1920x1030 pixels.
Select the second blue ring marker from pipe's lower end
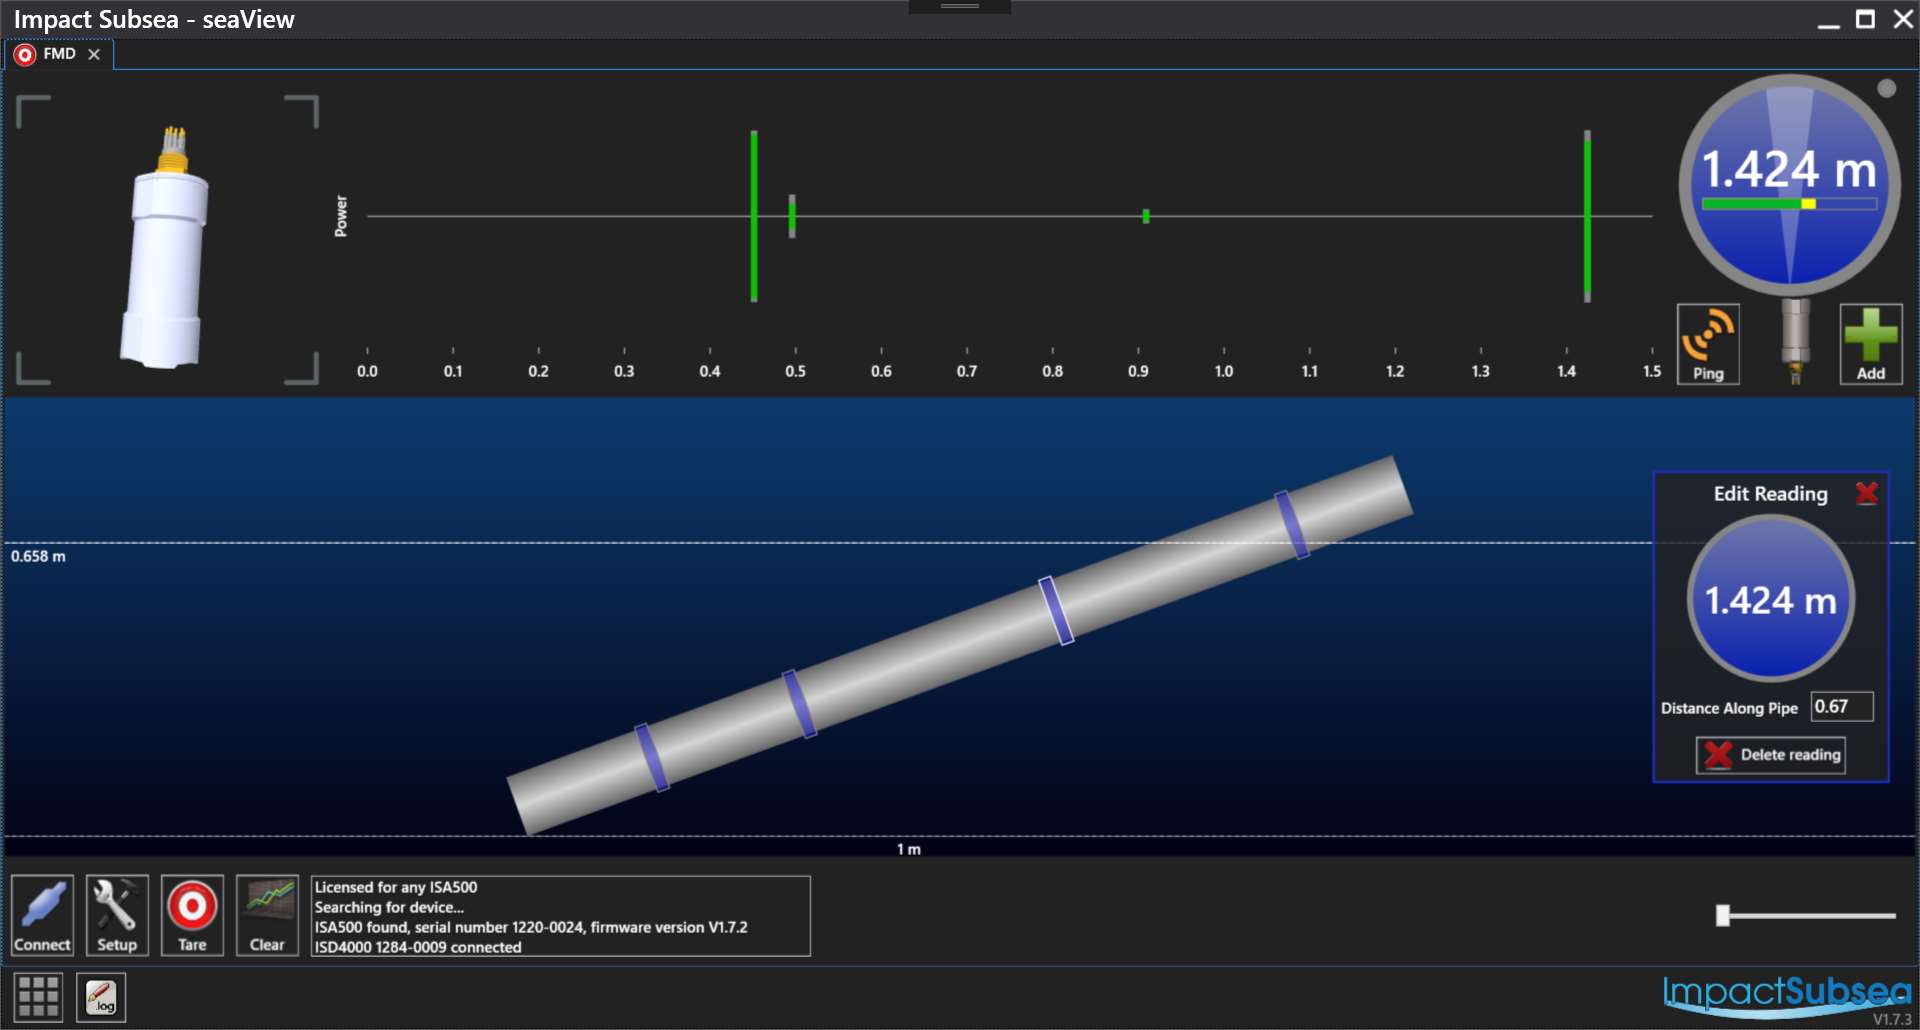[x=800, y=704]
